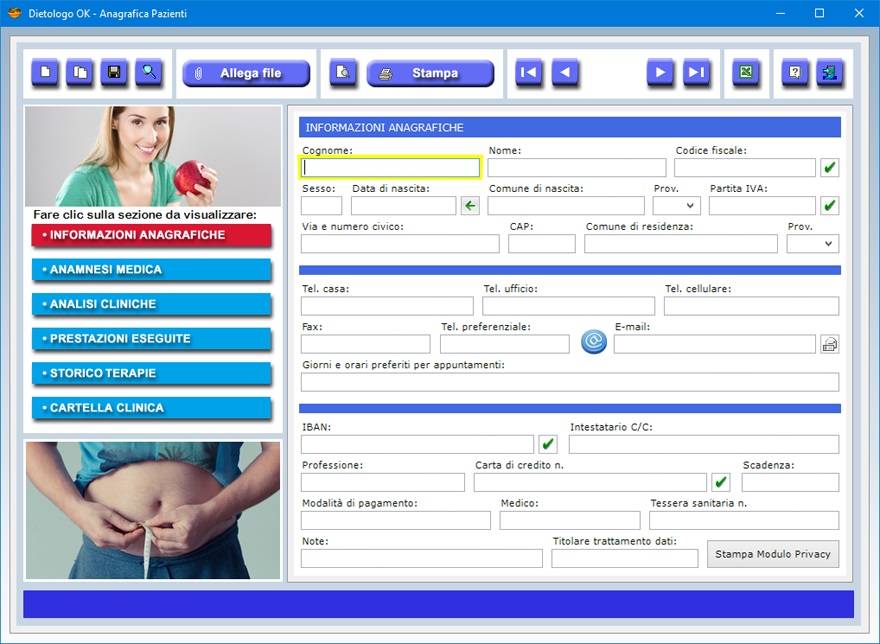Click waist measuring tape photo
The width and height of the screenshot is (880, 644).
pos(153,510)
